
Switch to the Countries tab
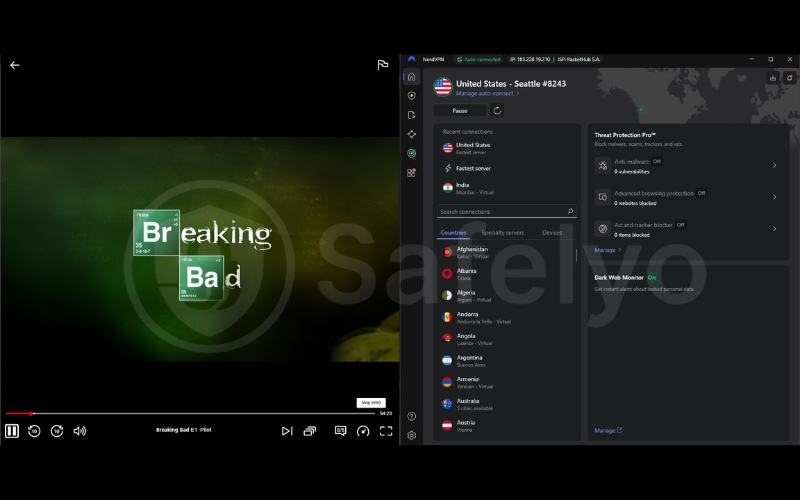tap(453, 233)
